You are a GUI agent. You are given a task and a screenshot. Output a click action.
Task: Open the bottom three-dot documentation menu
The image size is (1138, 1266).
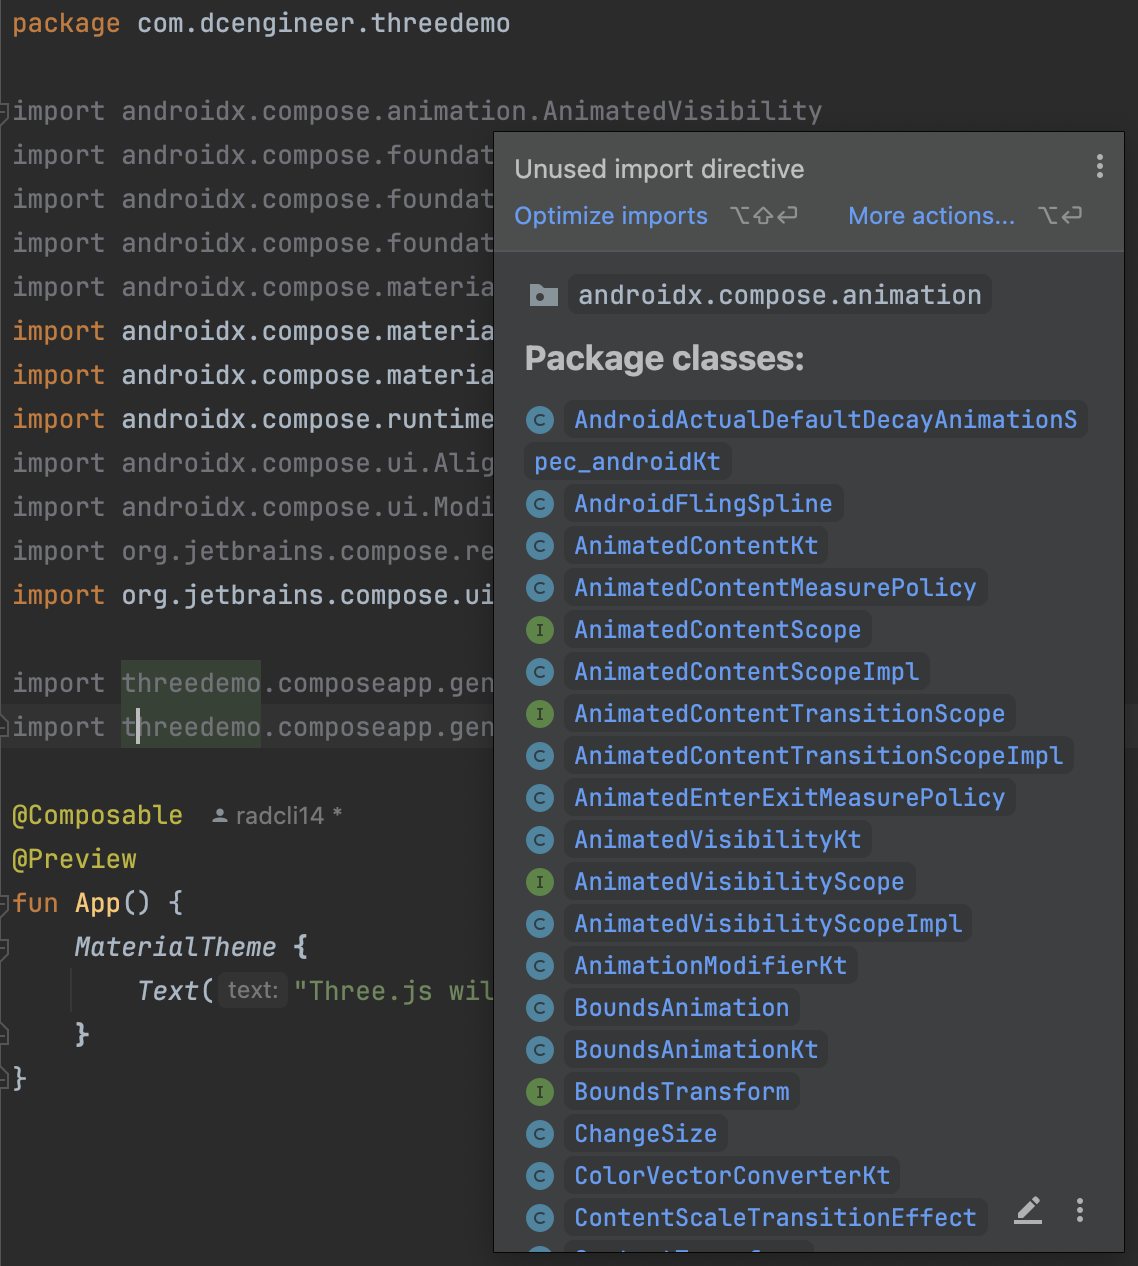point(1080,1211)
